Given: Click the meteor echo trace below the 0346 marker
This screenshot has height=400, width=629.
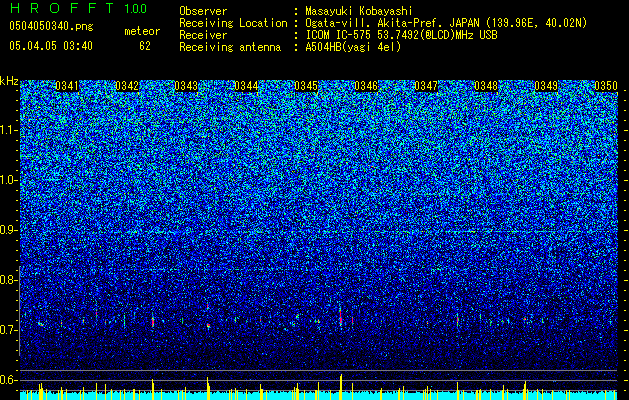Looking at the screenshot, I should pyautogui.click(x=341, y=317).
